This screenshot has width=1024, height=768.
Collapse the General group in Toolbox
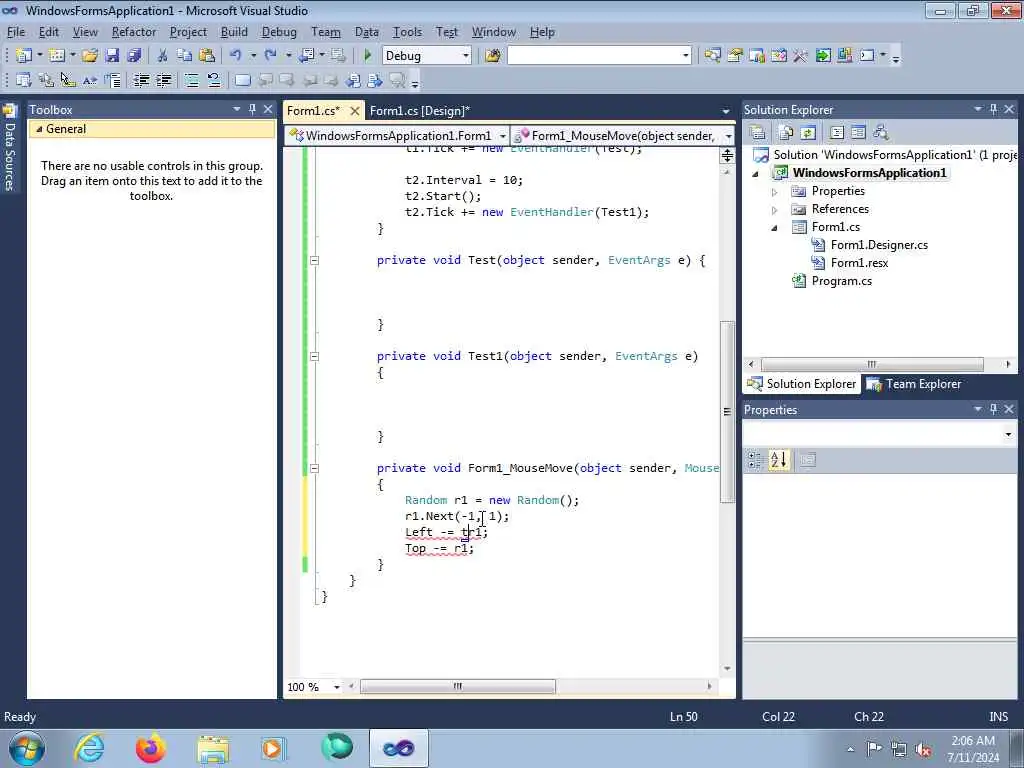(39, 129)
